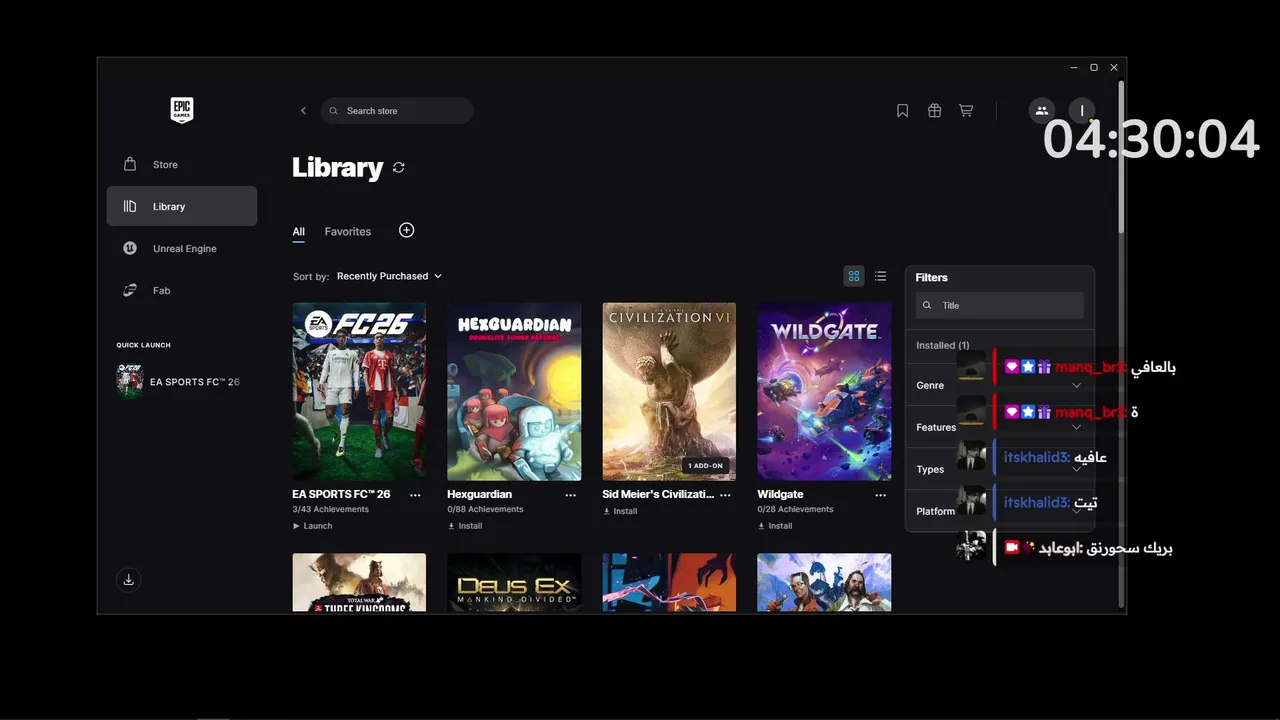This screenshot has width=1280, height=720.
Task: Click the library vertical scrollbar
Action: tap(1121, 158)
